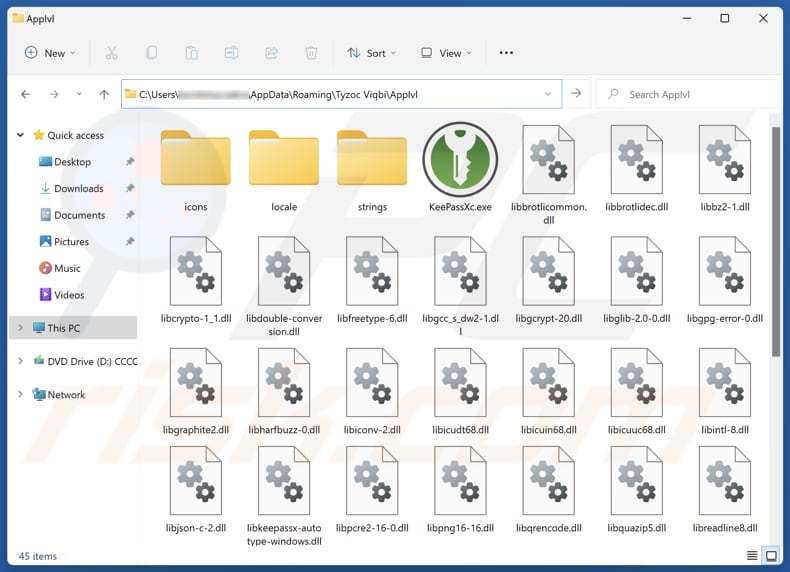790x572 pixels.
Task: Go back with the left arrow
Action: click(25, 94)
